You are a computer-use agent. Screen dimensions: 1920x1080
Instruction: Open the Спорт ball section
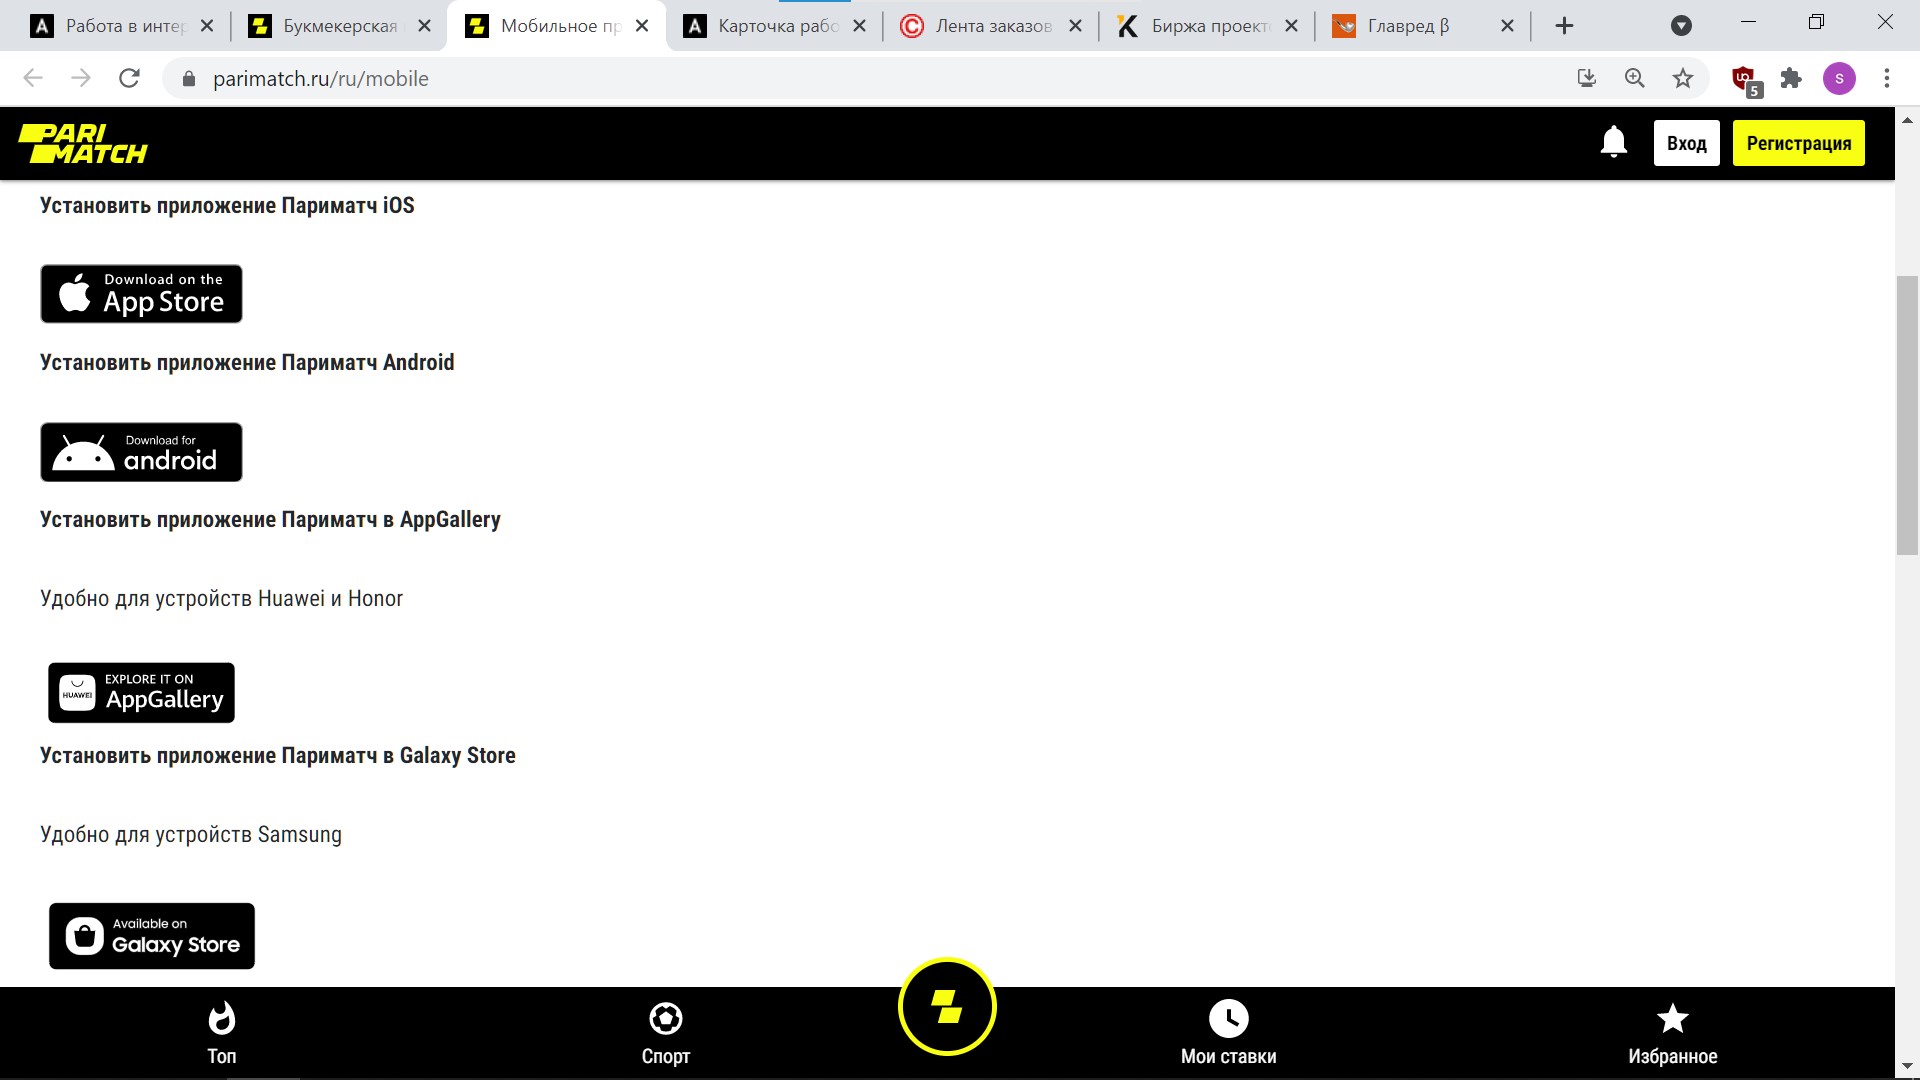(x=666, y=1034)
